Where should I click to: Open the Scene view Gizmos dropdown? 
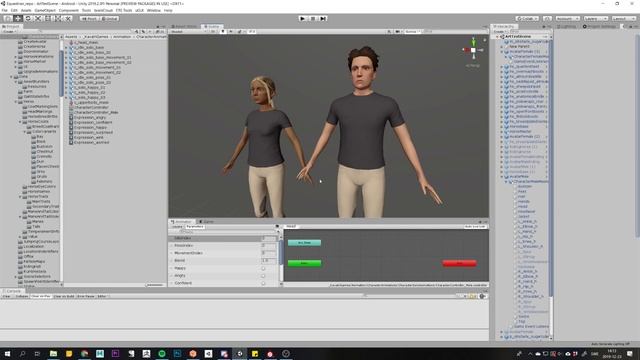(412, 31)
